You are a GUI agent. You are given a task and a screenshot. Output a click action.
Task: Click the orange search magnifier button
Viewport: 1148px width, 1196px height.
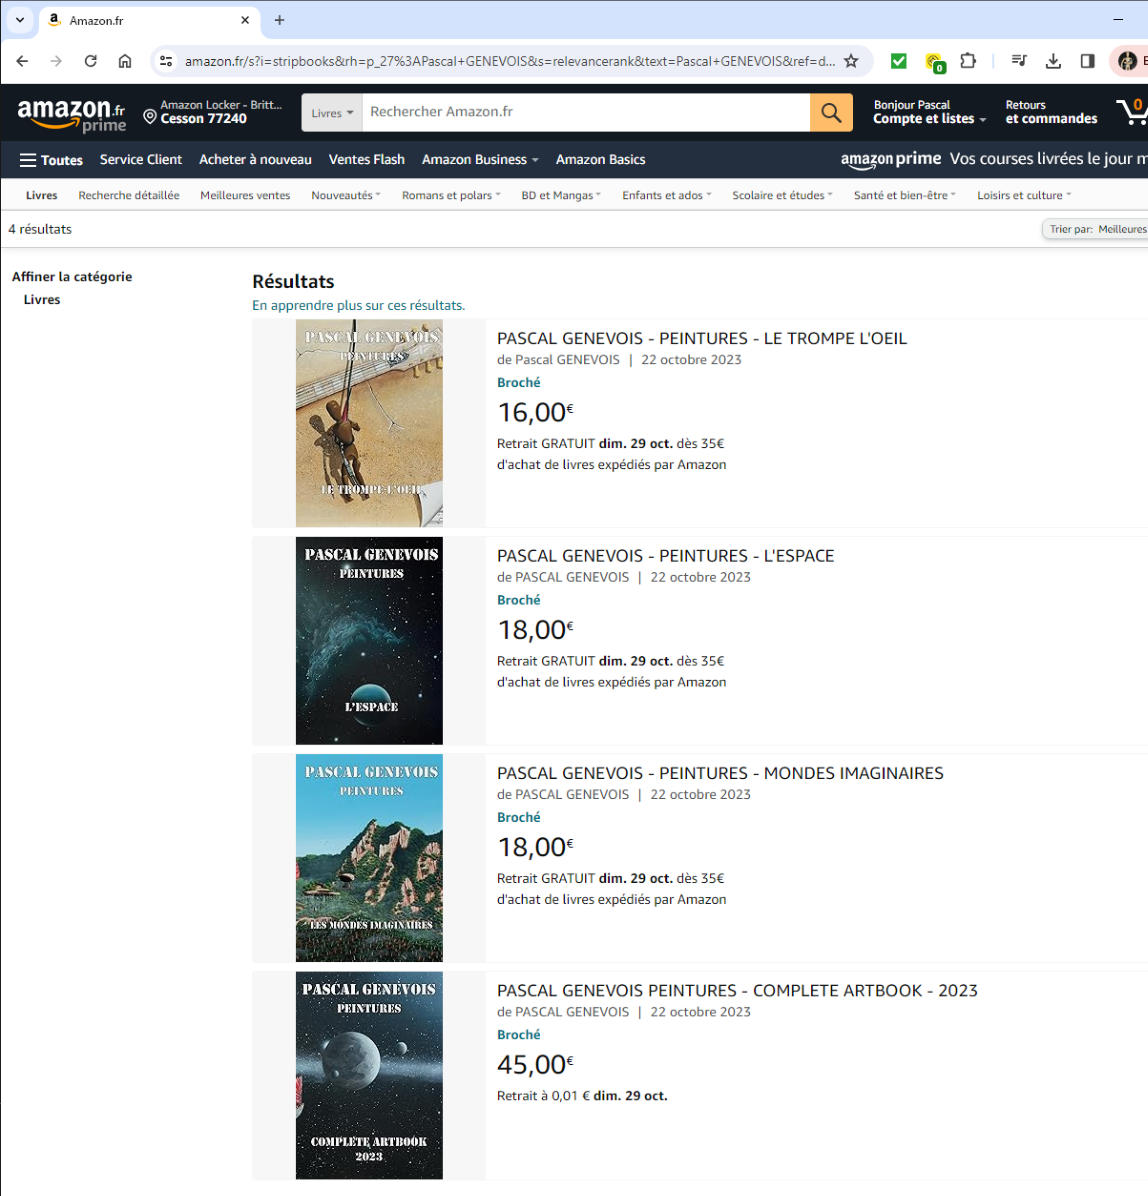[x=831, y=112]
